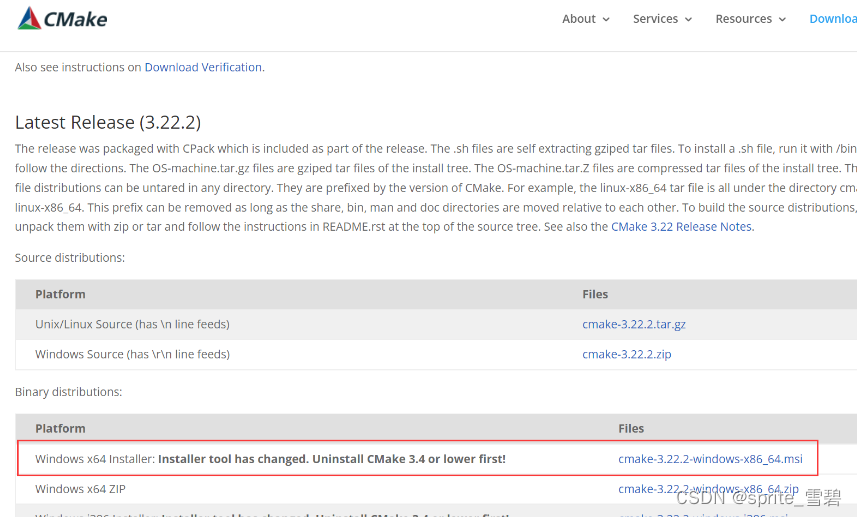Select the Latest Release (3.22.2) heading

coord(108,122)
